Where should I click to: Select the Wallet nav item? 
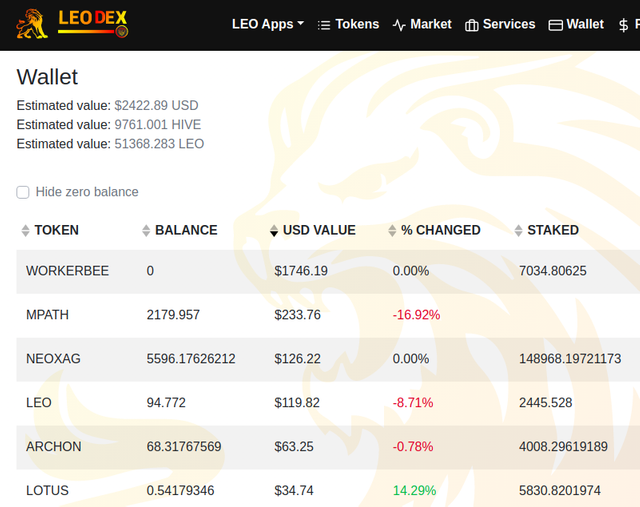[x=576, y=24]
